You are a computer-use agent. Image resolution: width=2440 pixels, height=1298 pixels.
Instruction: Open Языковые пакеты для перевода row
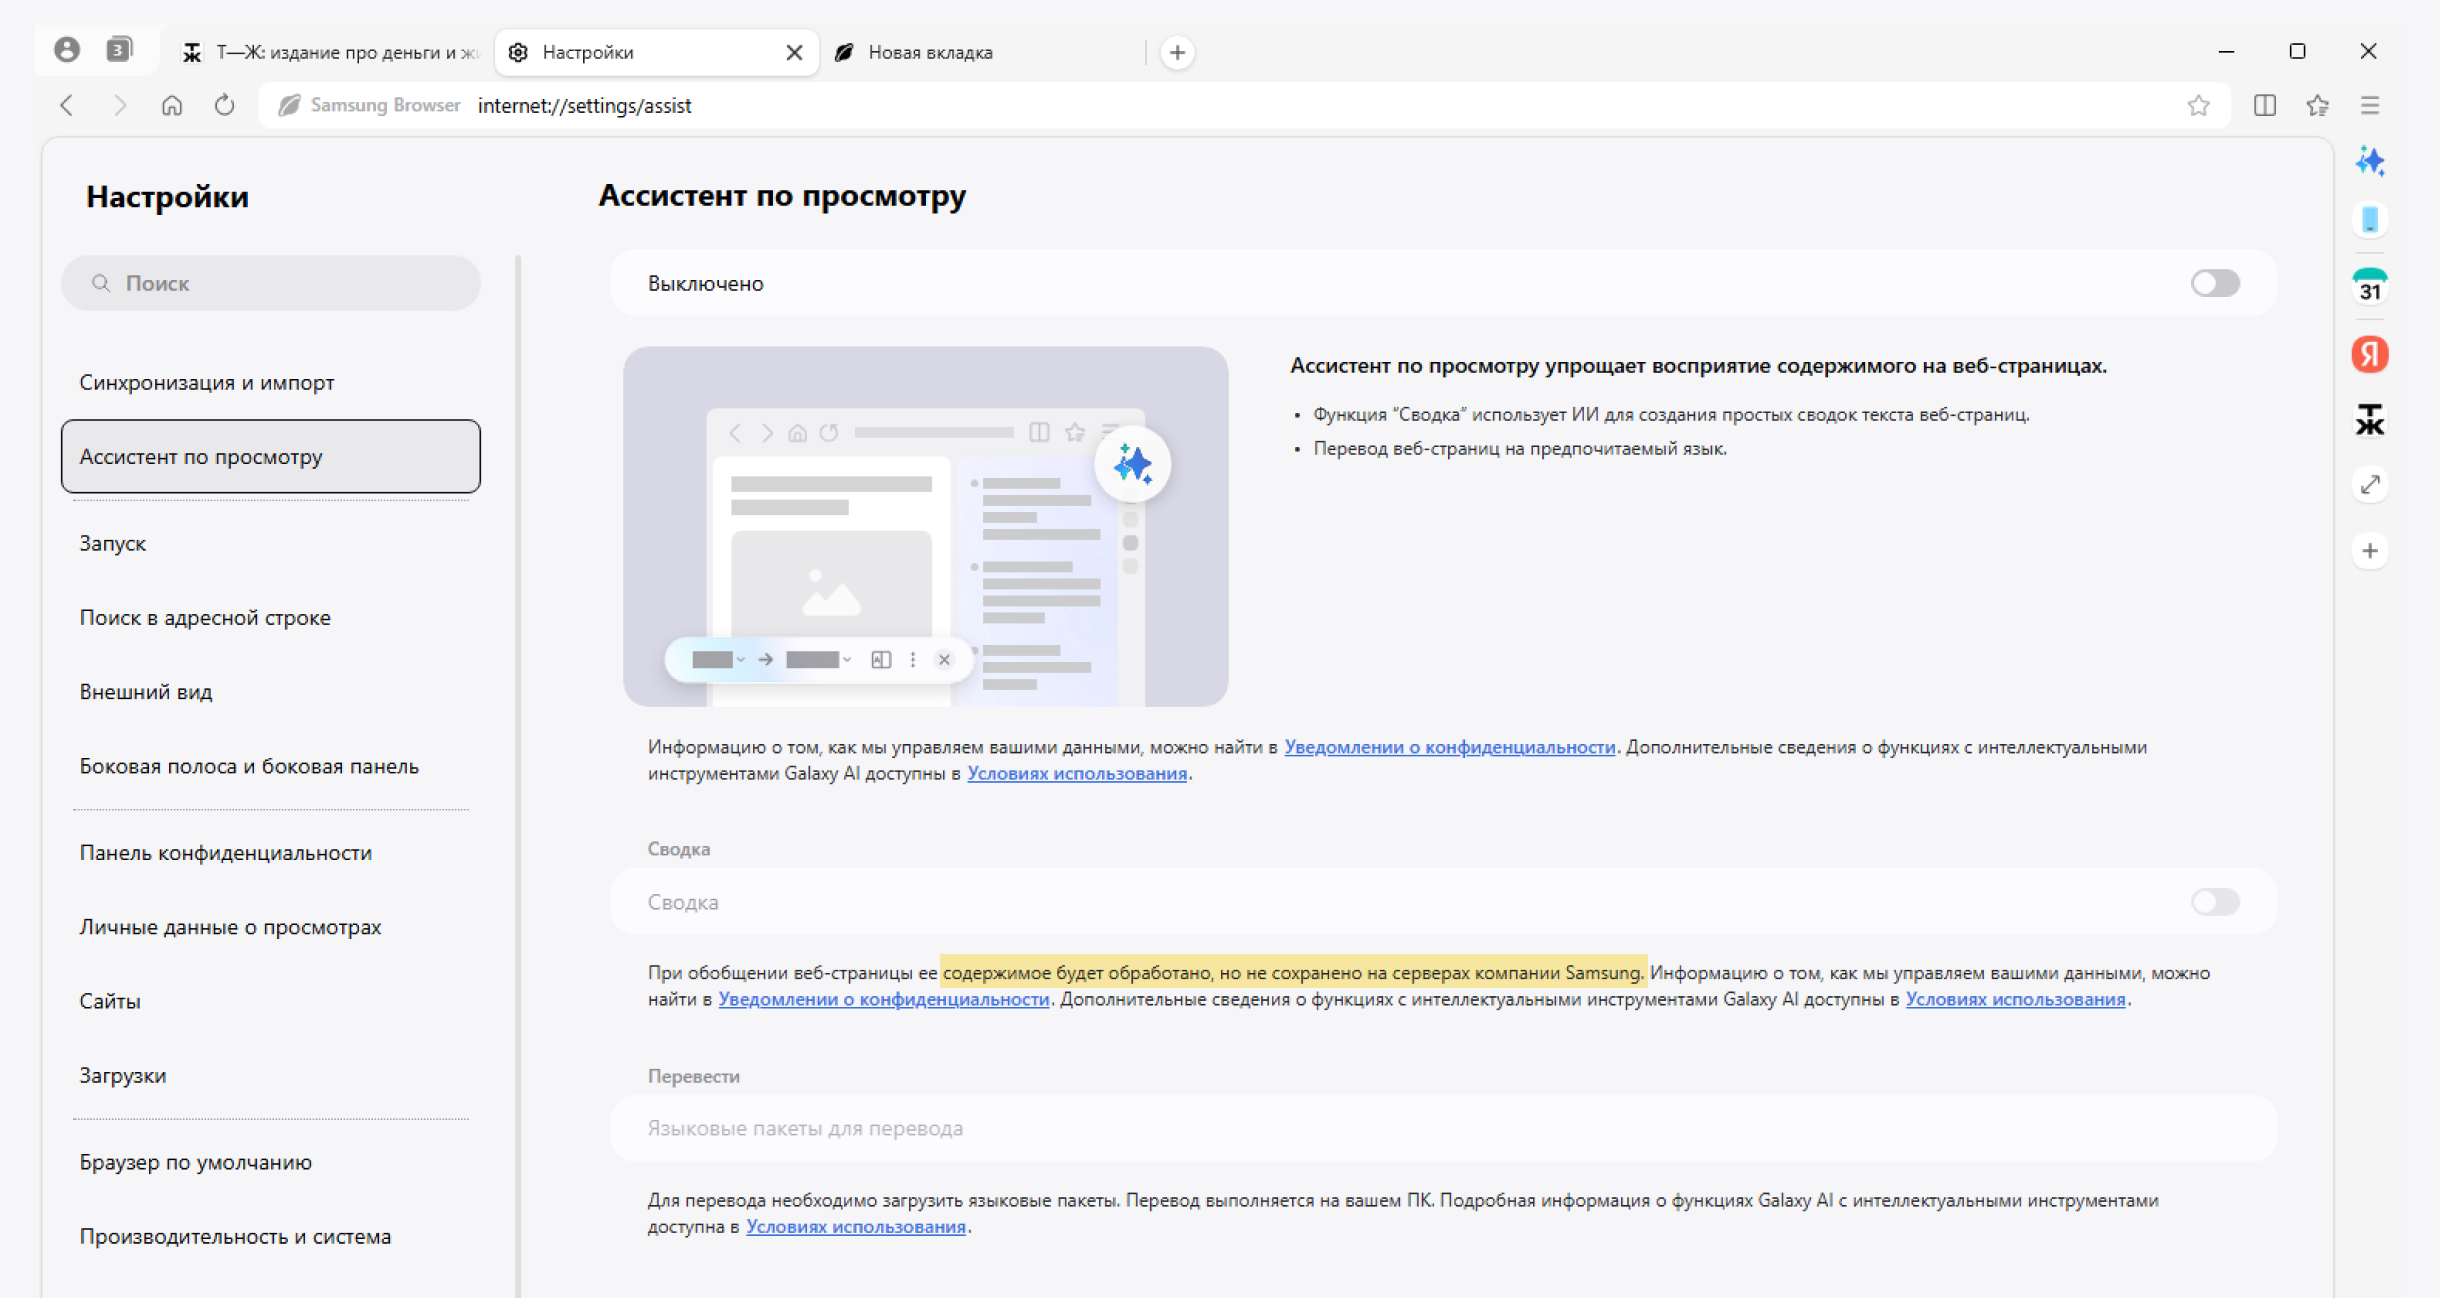point(1444,1128)
